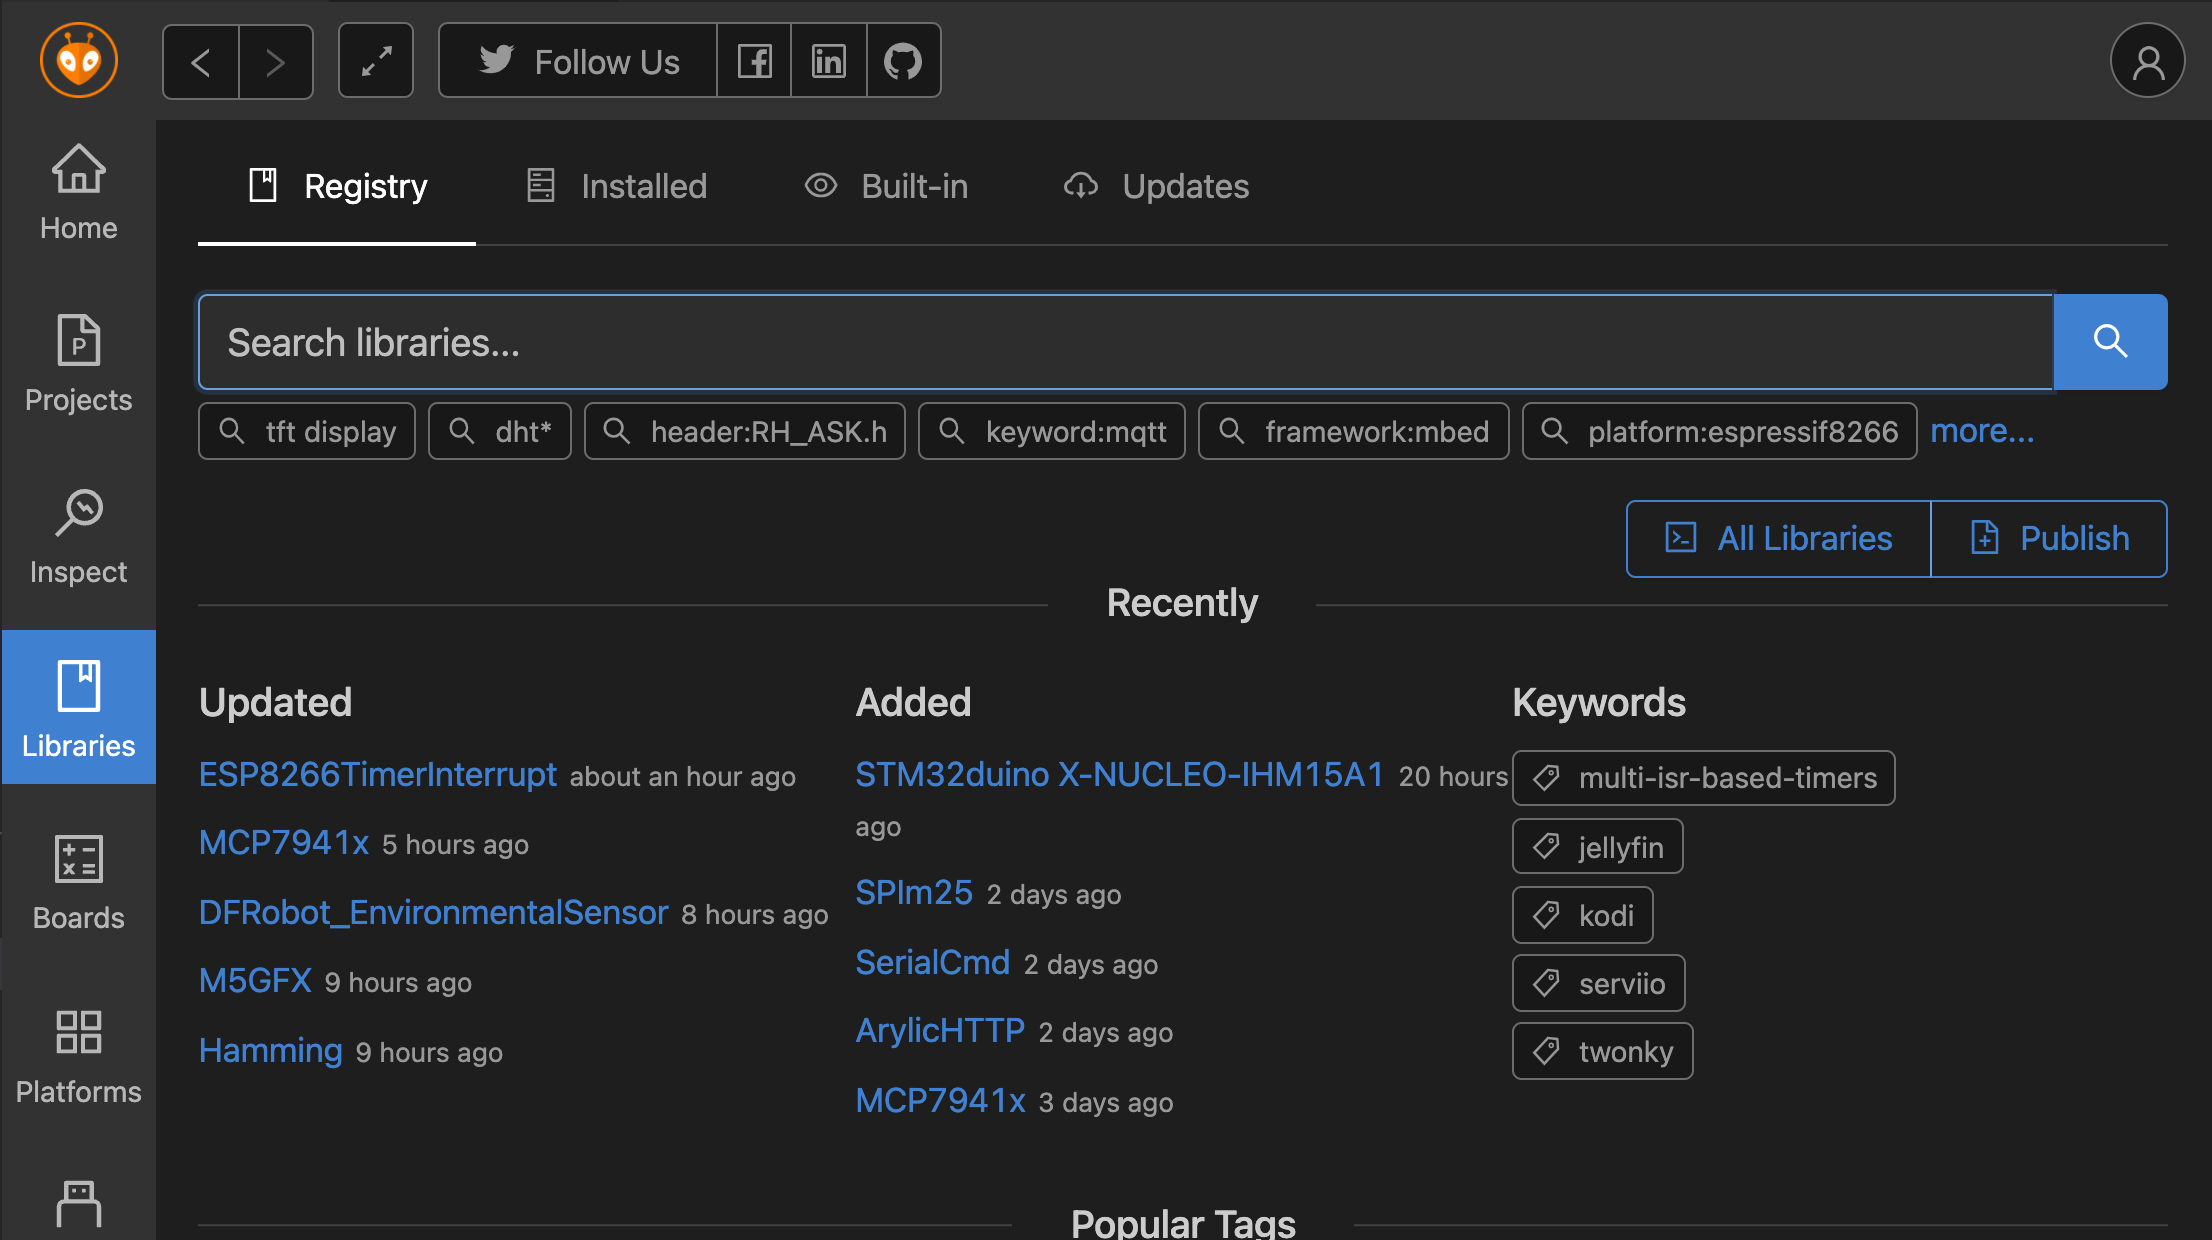Go back with the left arrow button
The width and height of the screenshot is (2212, 1240).
(201, 62)
